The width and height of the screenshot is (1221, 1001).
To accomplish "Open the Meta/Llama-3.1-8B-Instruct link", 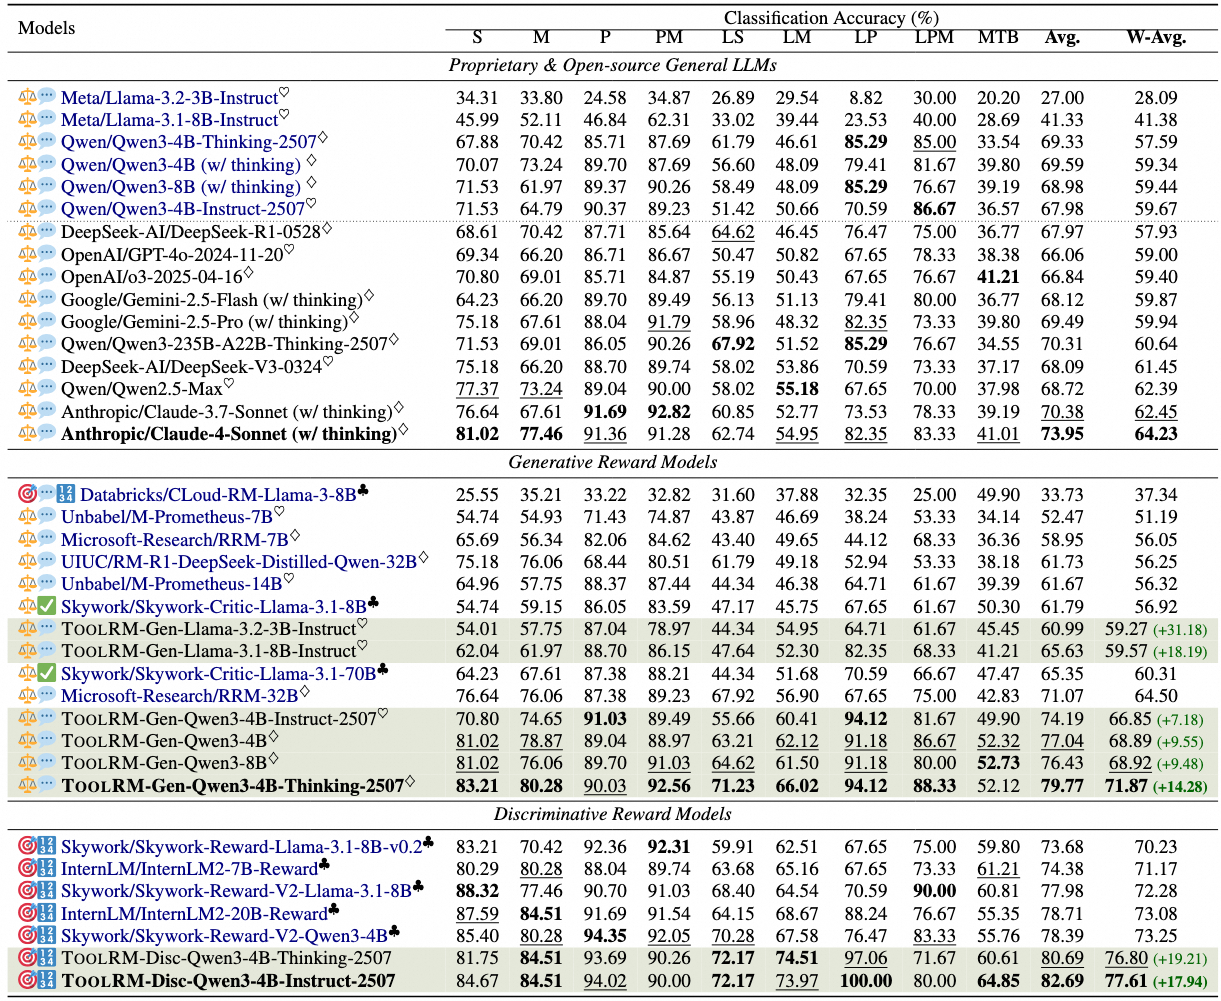I will point(169,120).
